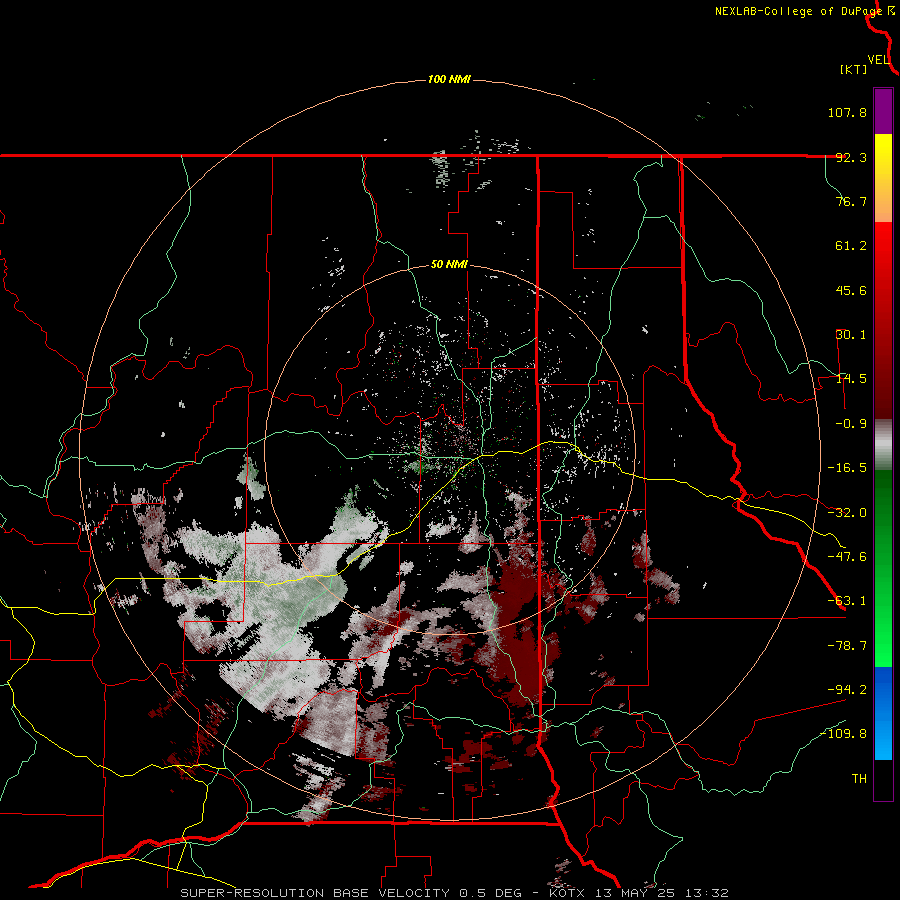Click the 30.1 legend value
Image resolution: width=900 pixels, height=900 pixels.
tap(851, 335)
